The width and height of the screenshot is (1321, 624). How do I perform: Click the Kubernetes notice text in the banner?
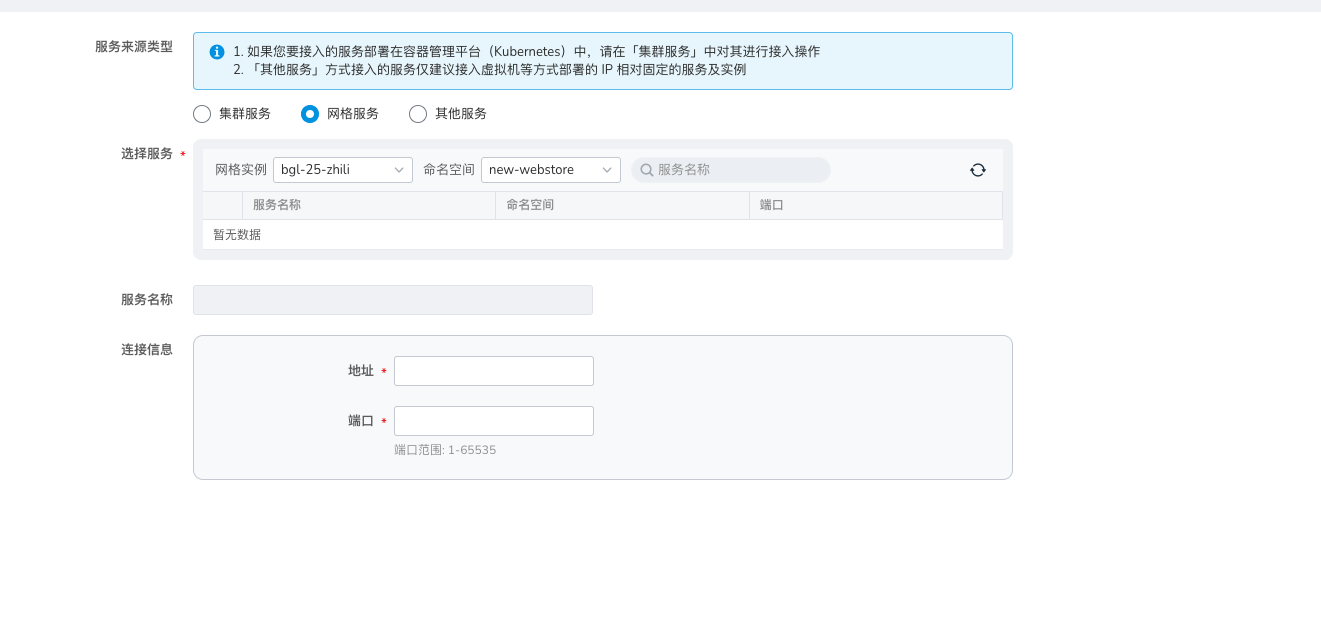[526, 52]
